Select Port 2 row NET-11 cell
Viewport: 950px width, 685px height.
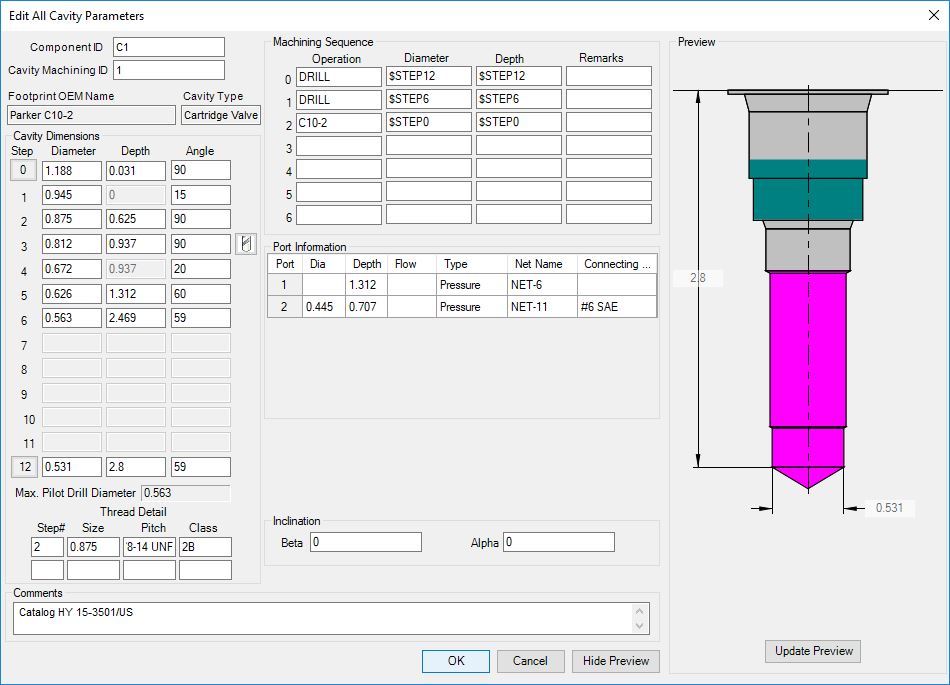click(540, 307)
